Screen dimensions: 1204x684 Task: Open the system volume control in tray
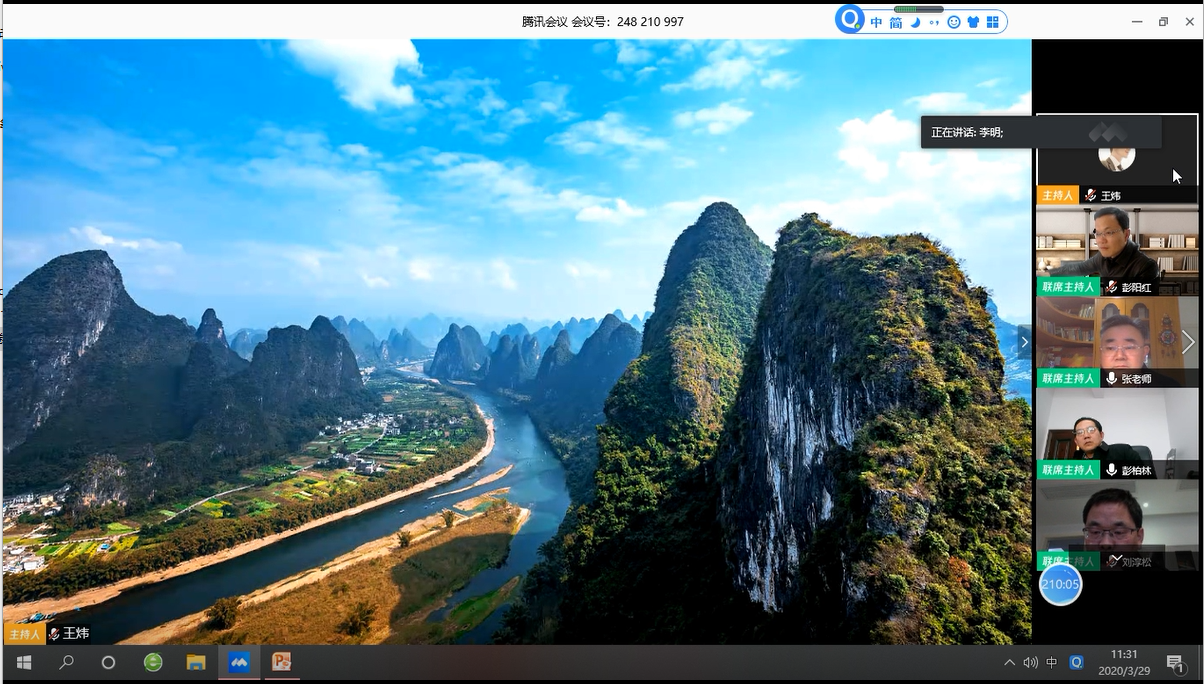(x=1031, y=662)
